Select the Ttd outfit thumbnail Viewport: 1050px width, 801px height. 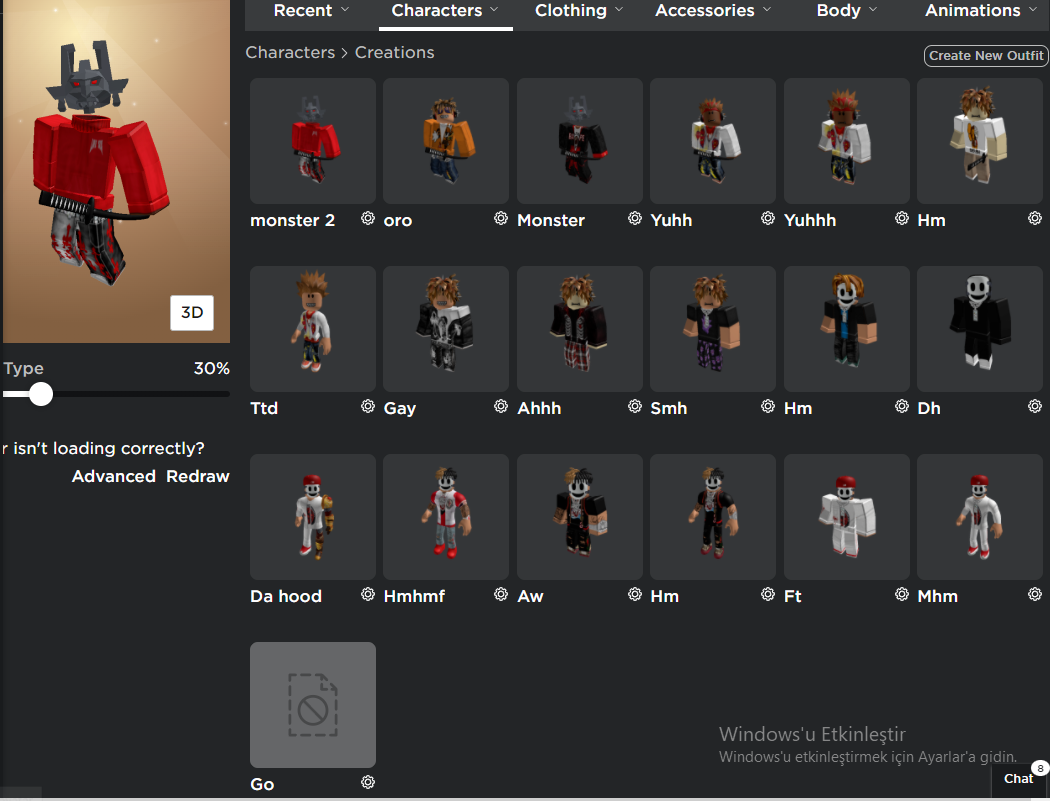(313, 329)
